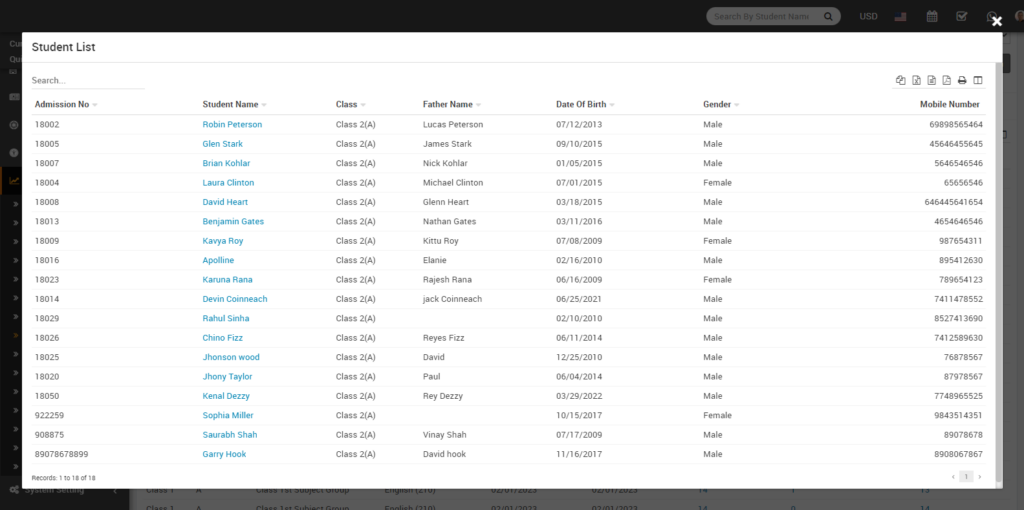Open the task checklist icon in header
Viewport: 1024px width, 510px height.
tap(961, 16)
